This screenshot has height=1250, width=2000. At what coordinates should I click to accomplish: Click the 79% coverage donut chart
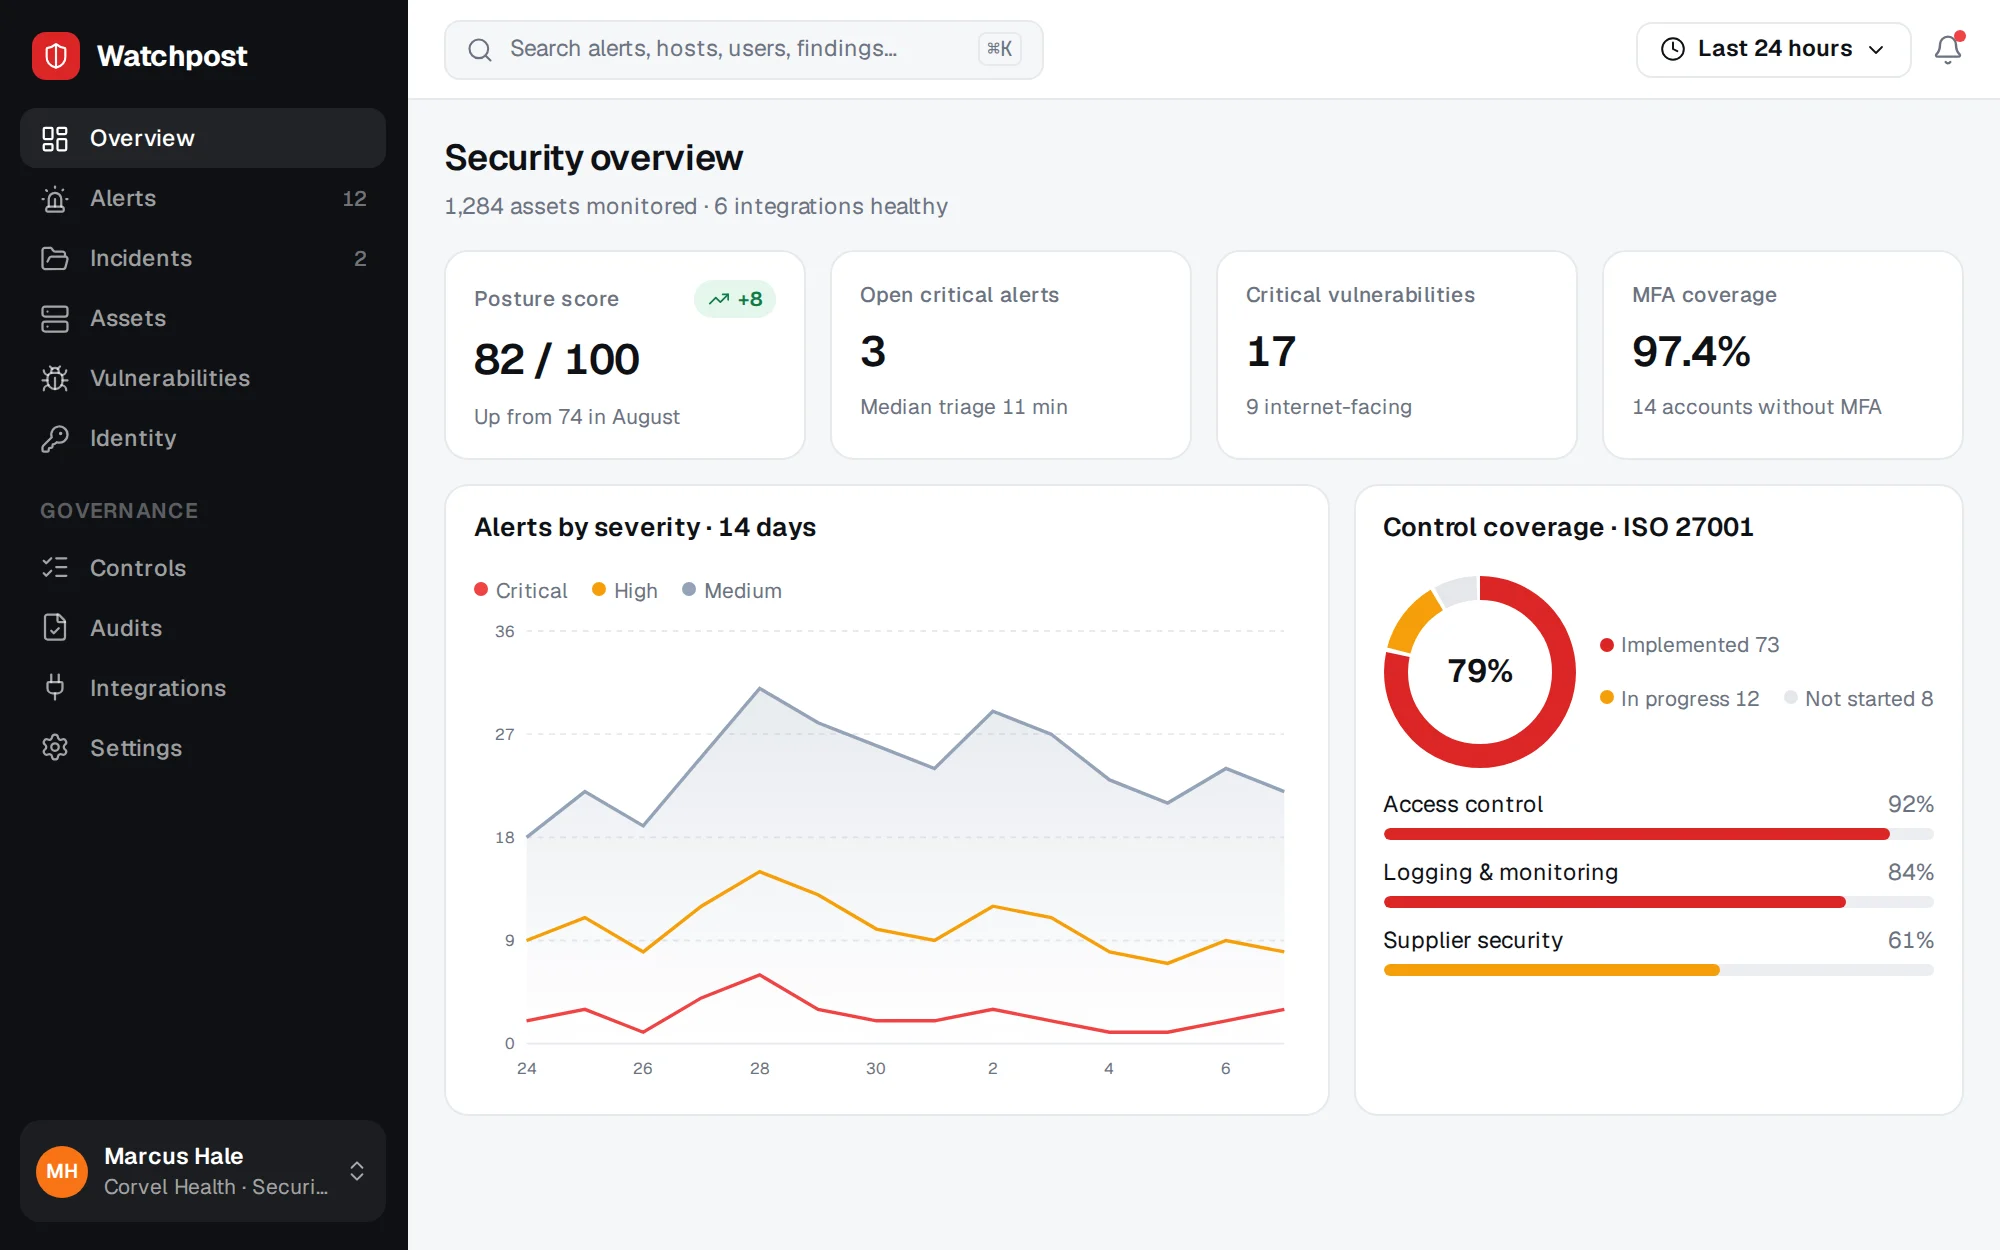(x=1480, y=671)
